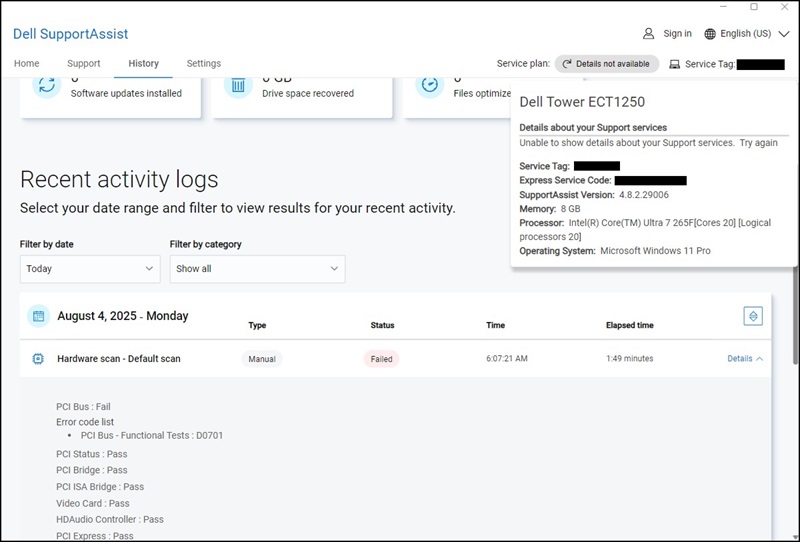The image size is (800, 542).
Task: Click the Details not available button
Action: coord(606,64)
